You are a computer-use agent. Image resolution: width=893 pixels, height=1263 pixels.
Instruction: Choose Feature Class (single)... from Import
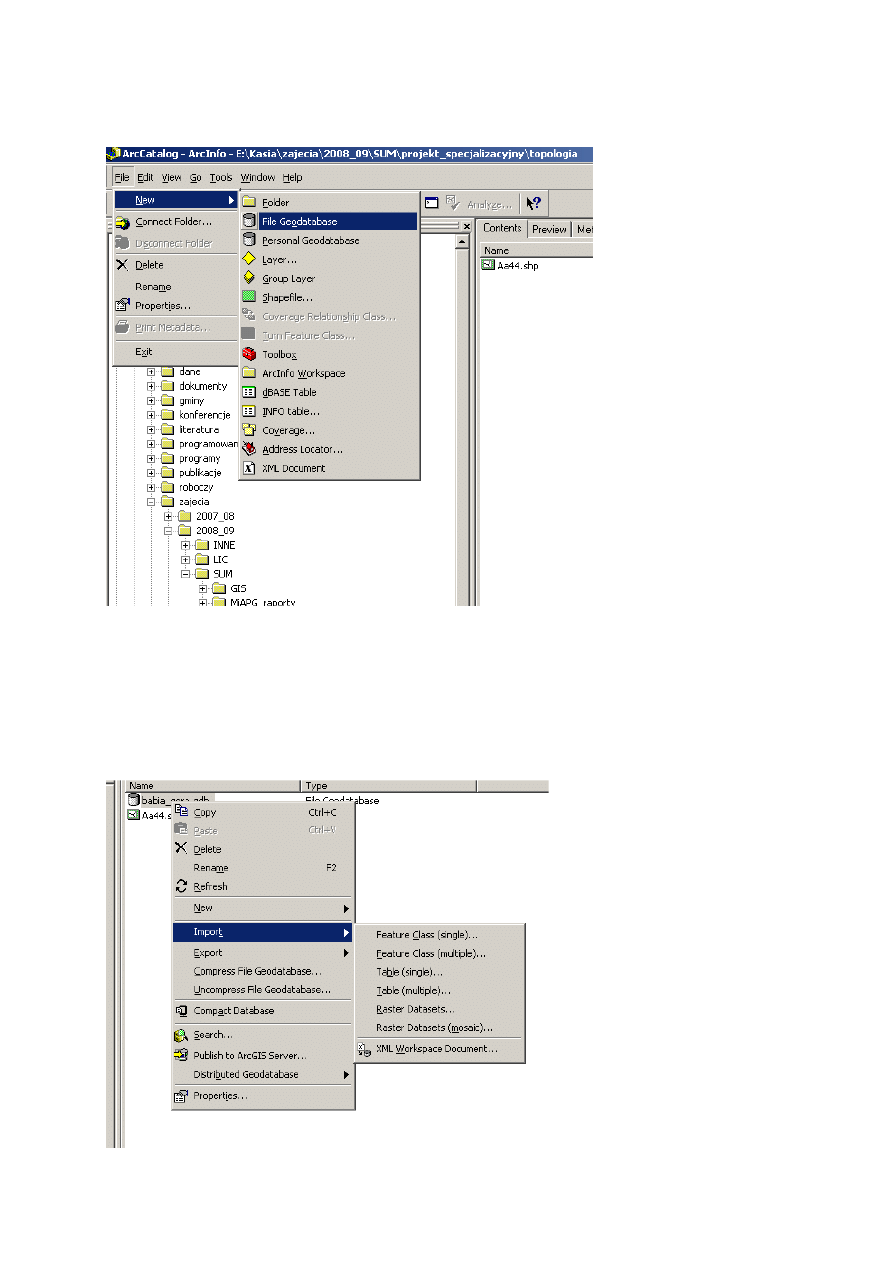pos(427,935)
